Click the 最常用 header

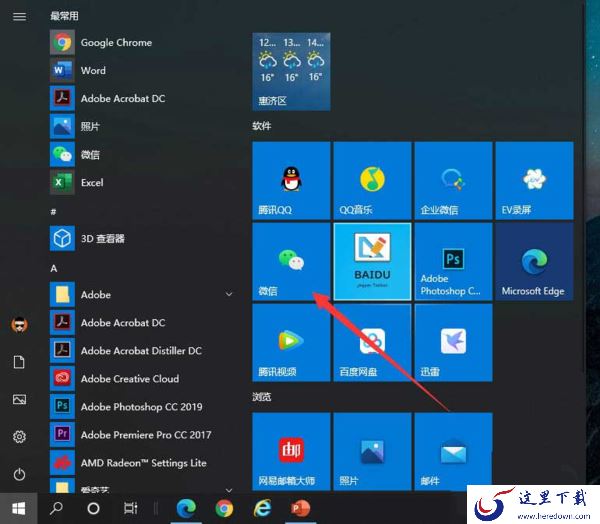[x=64, y=16]
